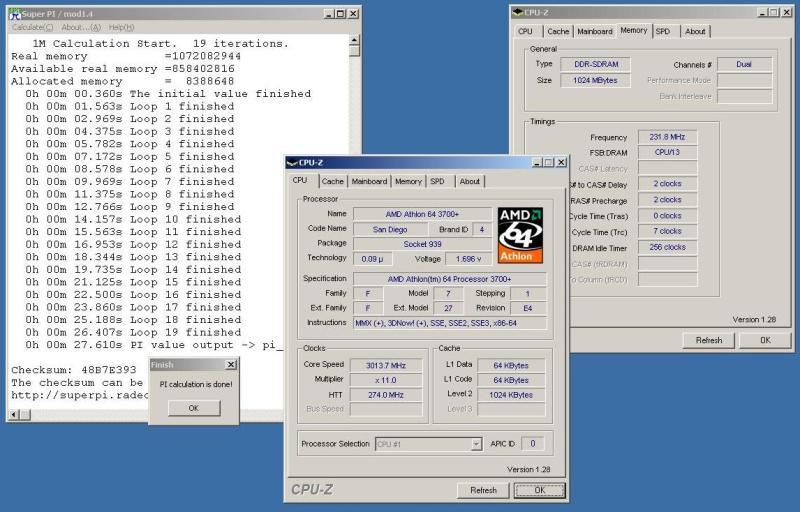Switch to Memory tab in front CPU-Z
Image resolution: width=800 pixels, height=512 pixels.
pyautogui.click(x=408, y=182)
